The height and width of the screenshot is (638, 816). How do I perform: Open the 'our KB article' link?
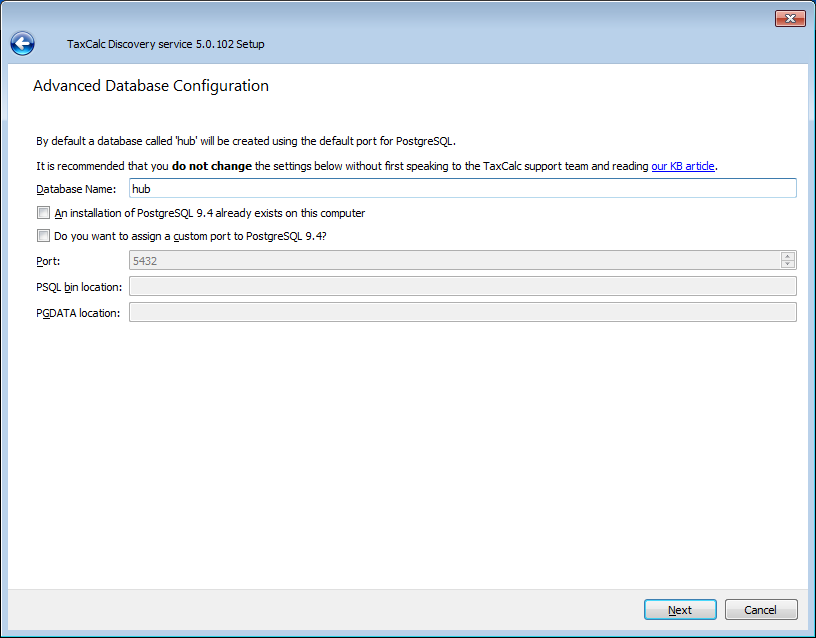683,166
